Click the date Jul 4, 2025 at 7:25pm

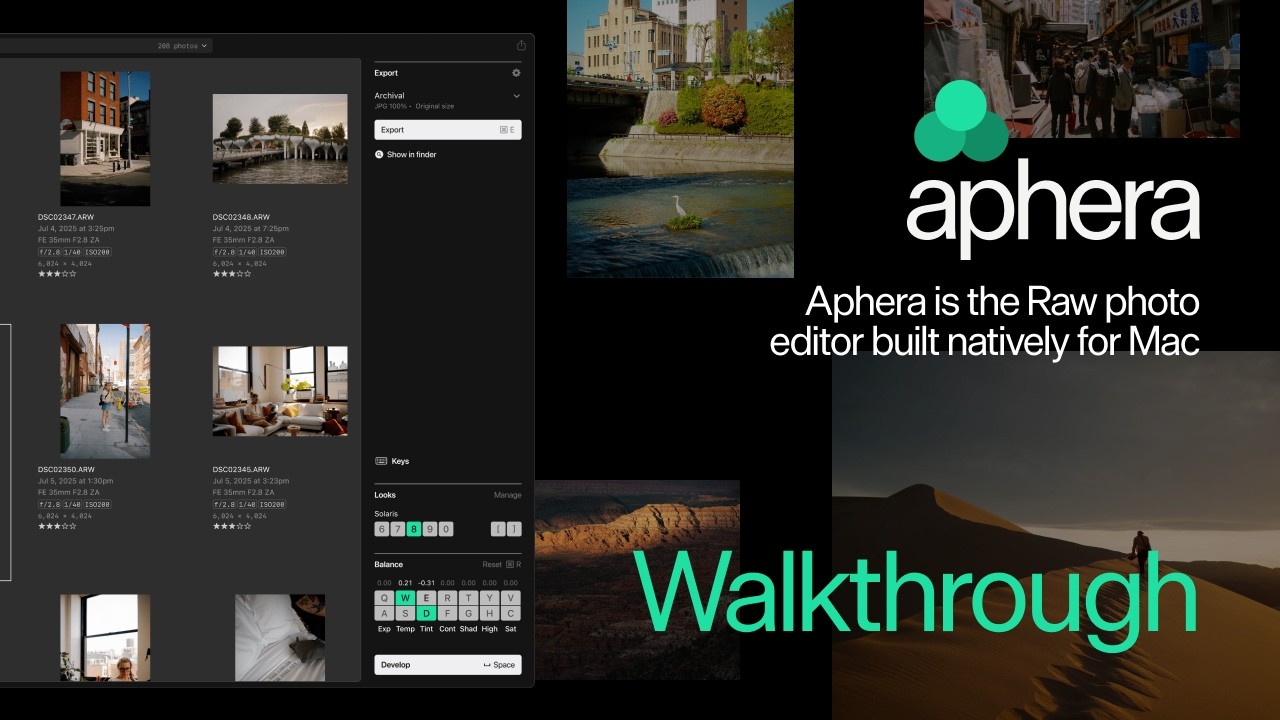tap(251, 229)
